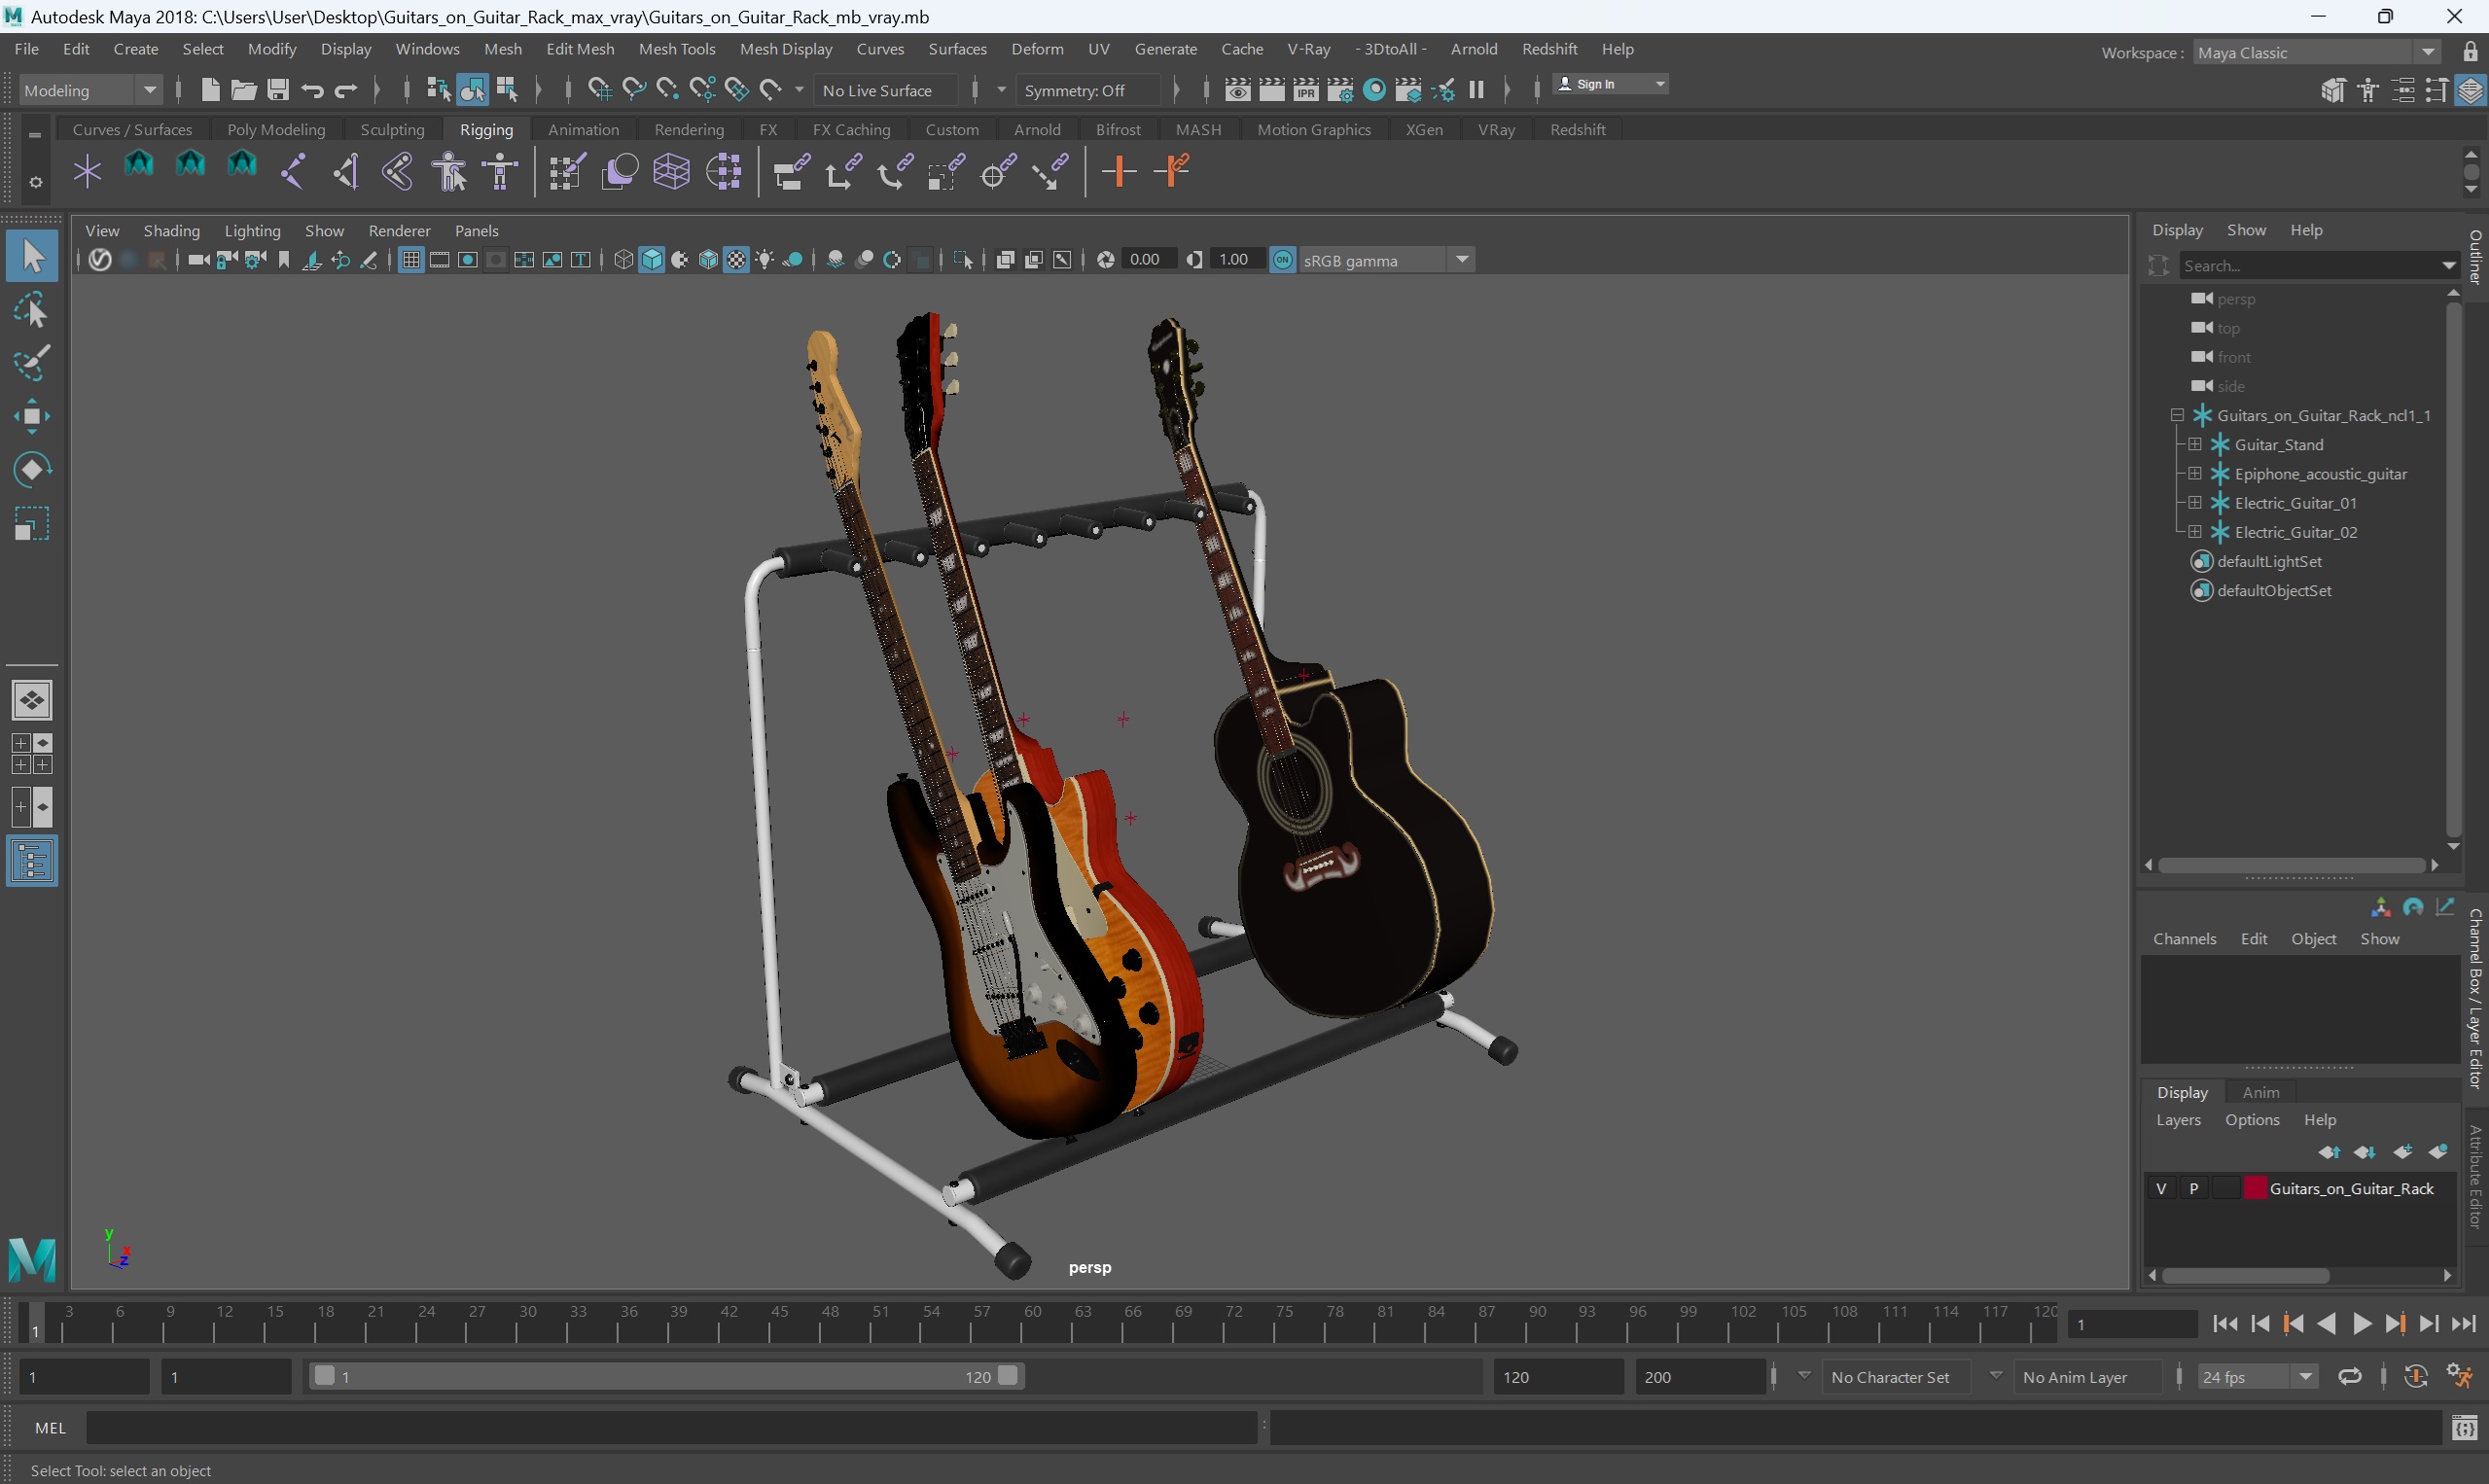The width and height of the screenshot is (2489, 1484).
Task: Click the Aim Constraint shelf icon
Action: 997,171
